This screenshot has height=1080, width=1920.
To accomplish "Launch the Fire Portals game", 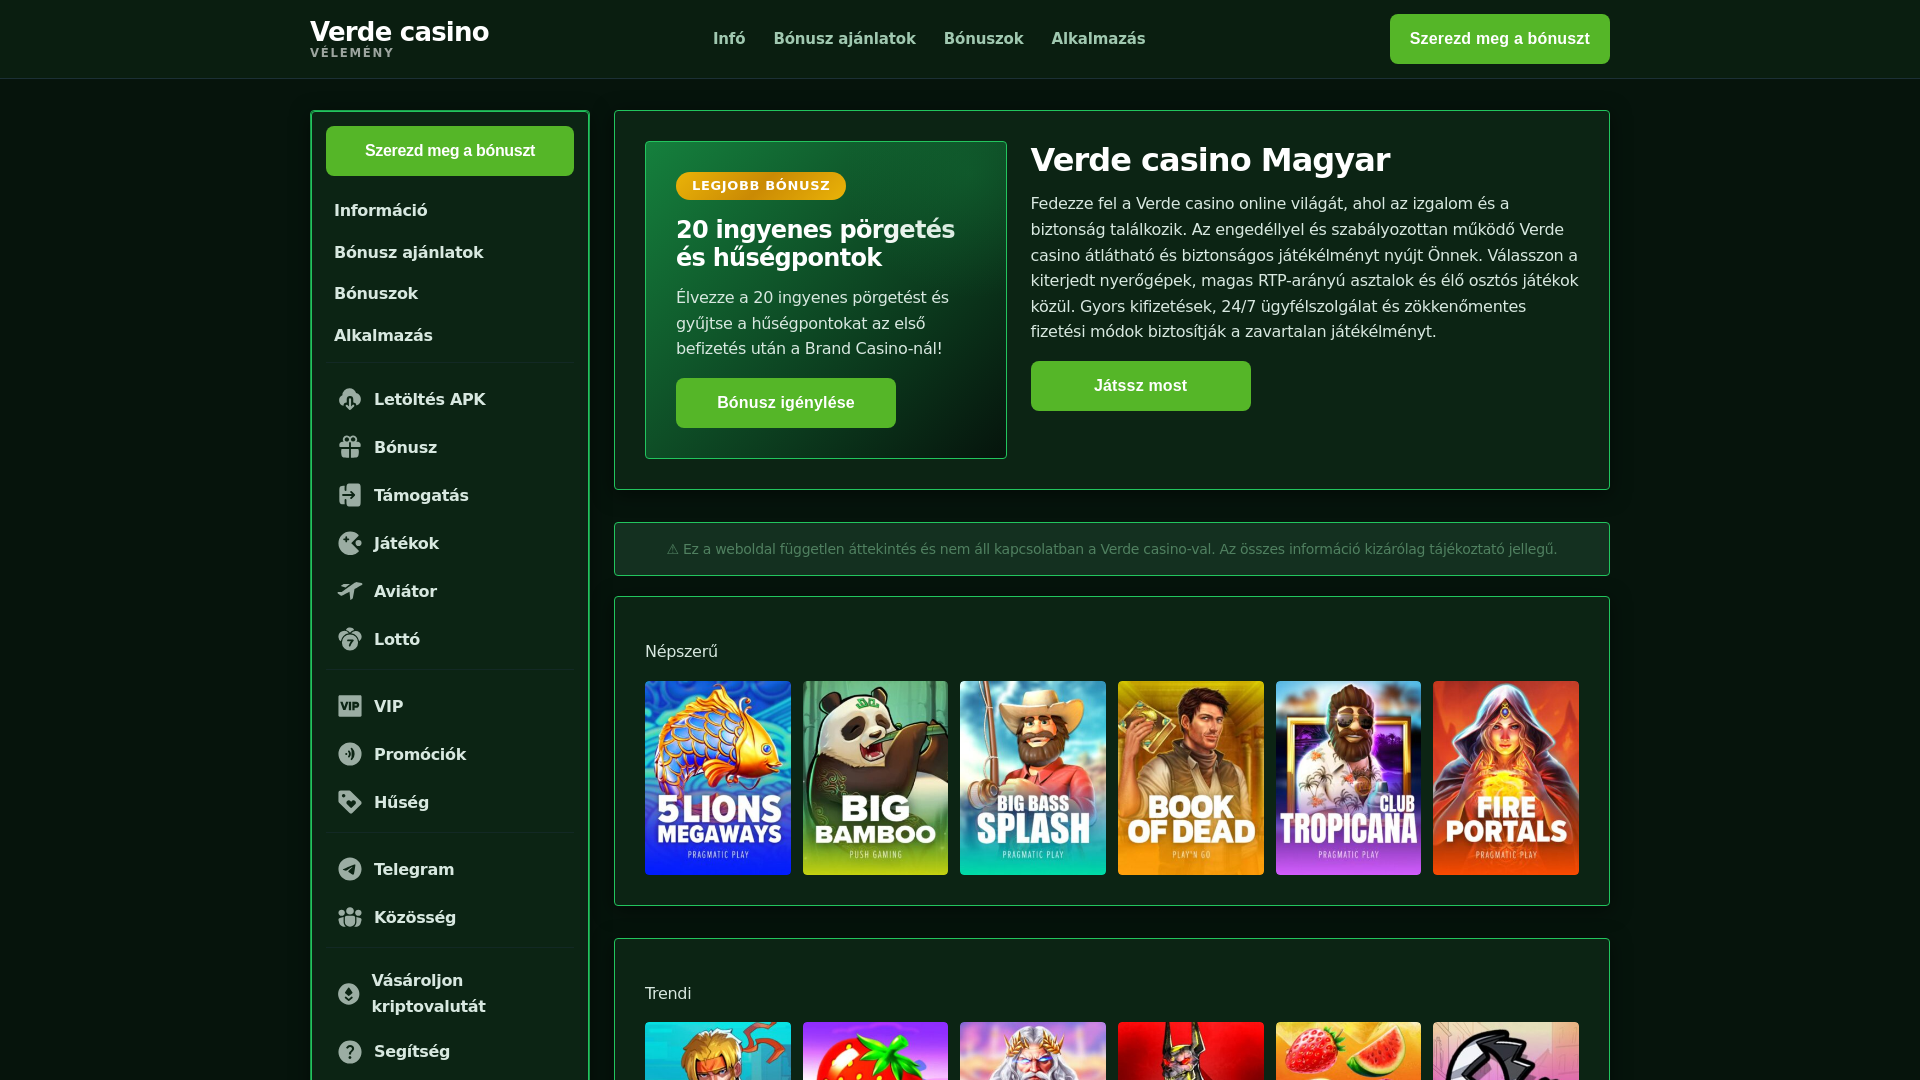I will [x=1506, y=778].
